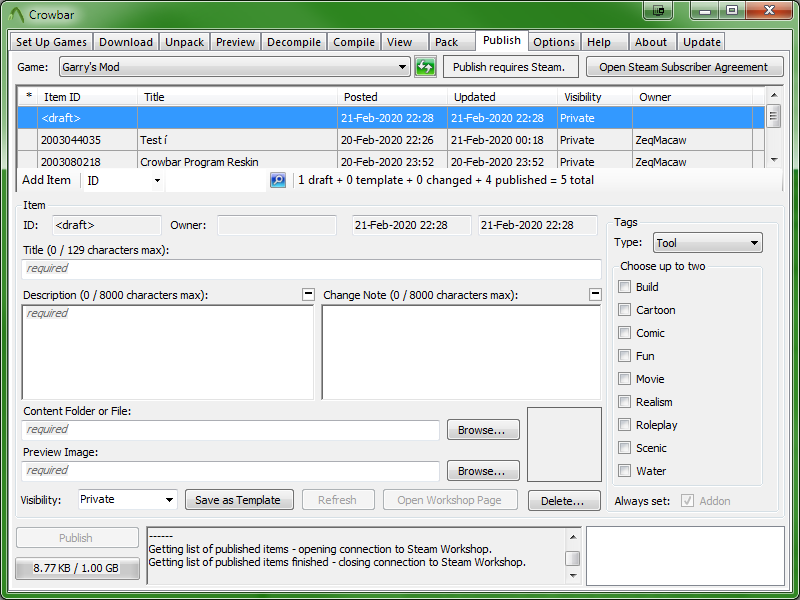800x600 pixels.
Task: Click the Delete... button
Action: click(x=564, y=501)
